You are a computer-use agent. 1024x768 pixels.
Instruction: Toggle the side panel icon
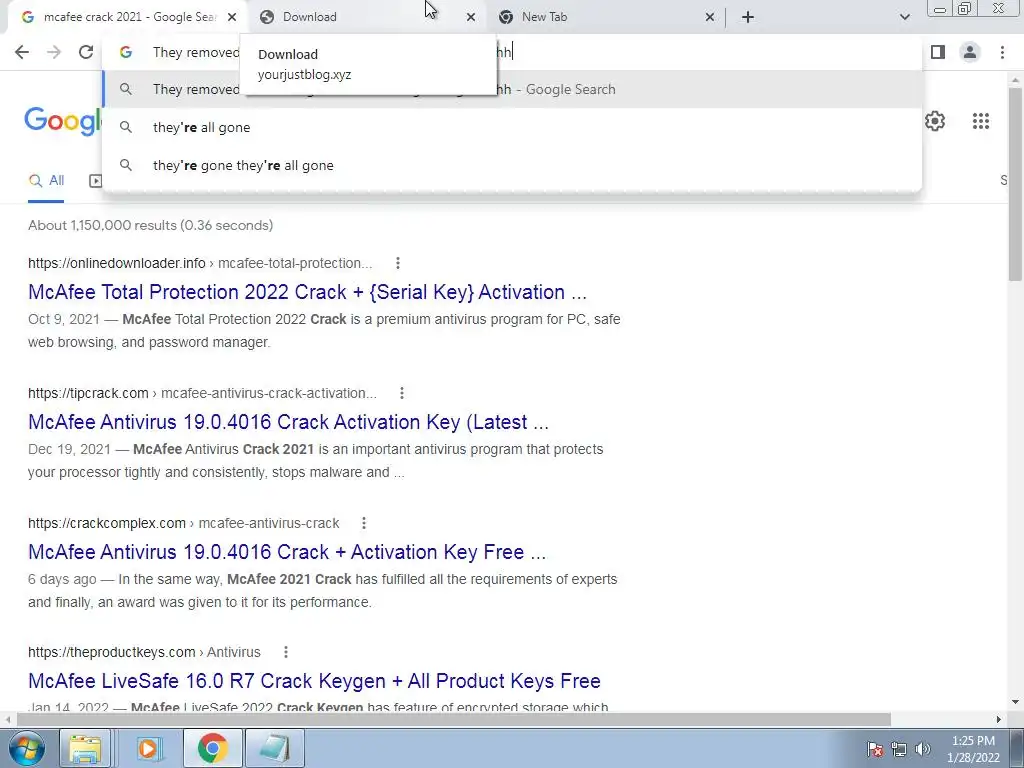[x=938, y=52]
